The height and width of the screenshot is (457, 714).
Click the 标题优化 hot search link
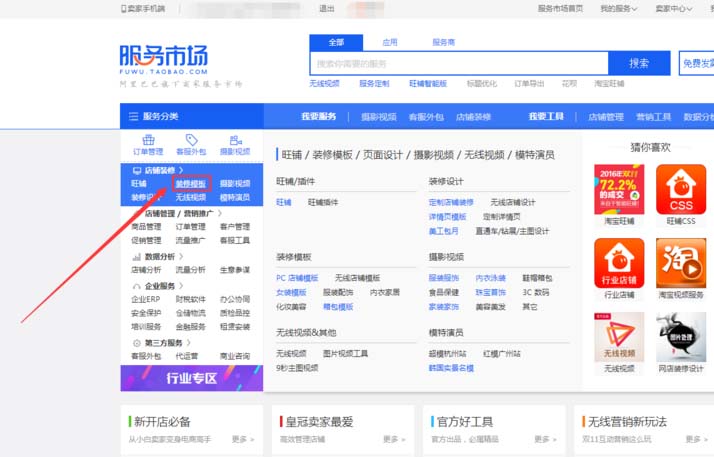click(x=482, y=83)
